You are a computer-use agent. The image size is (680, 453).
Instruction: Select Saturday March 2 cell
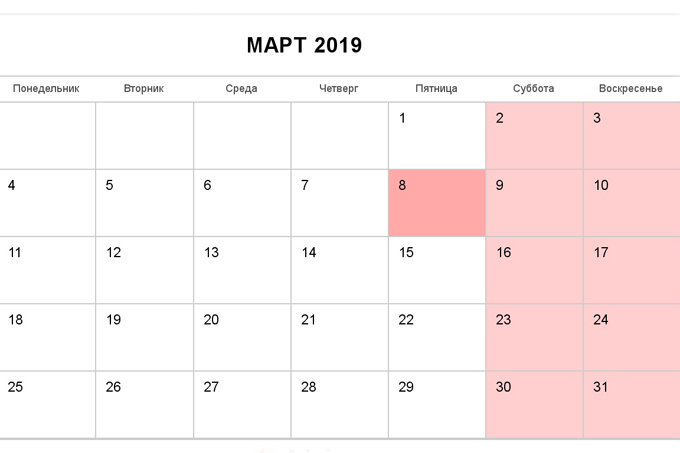(534, 136)
